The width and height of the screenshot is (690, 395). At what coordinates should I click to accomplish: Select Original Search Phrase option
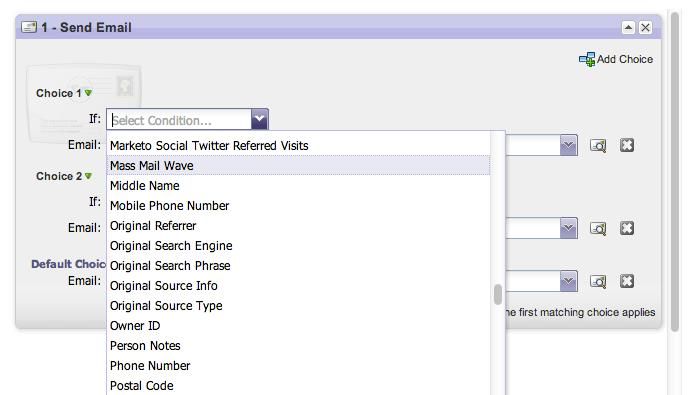tap(298, 266)
